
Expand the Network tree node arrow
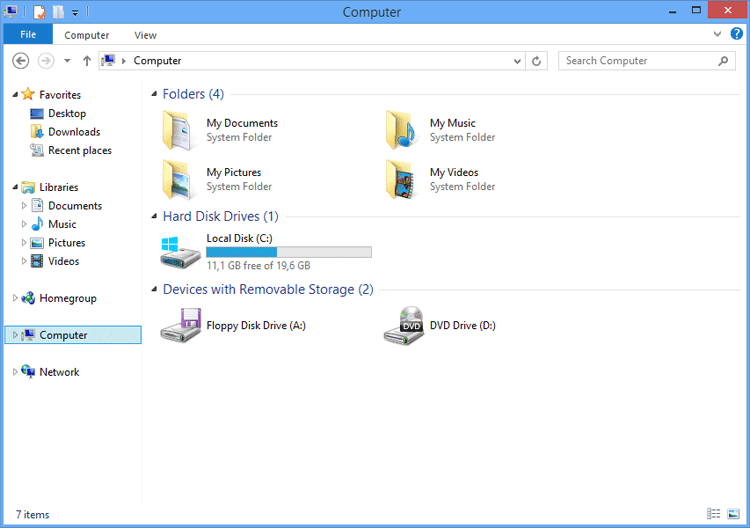(x=15, y=372)
